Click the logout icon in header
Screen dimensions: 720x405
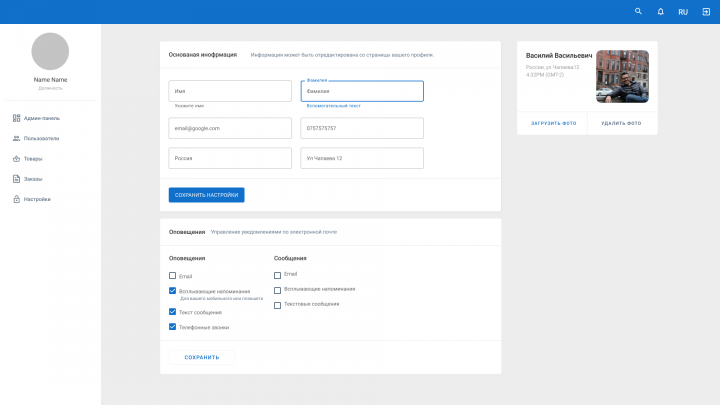(706, 12)
